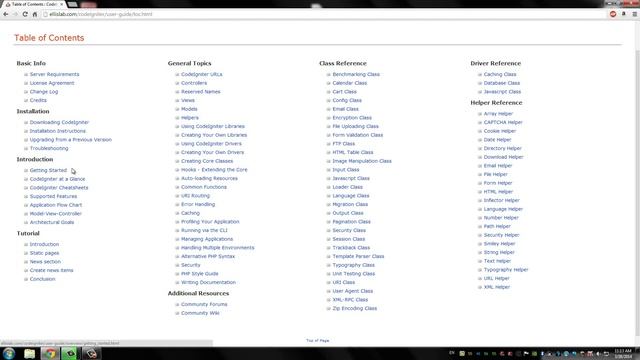The height and width of the screenshot is (360, 640).
Task: Open Downloading CodeIgniter link
Action: (59, 122)
